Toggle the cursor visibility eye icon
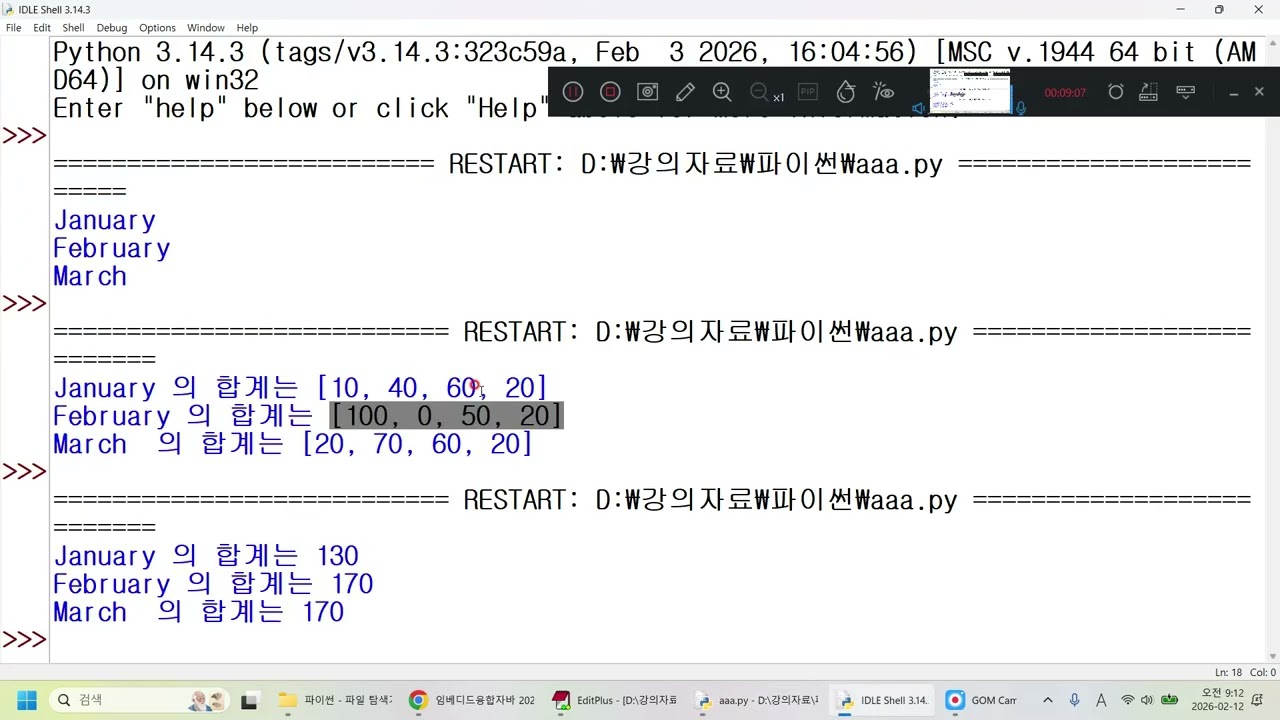This screenshot has height=720, width=1280. (x=883, y=92)
